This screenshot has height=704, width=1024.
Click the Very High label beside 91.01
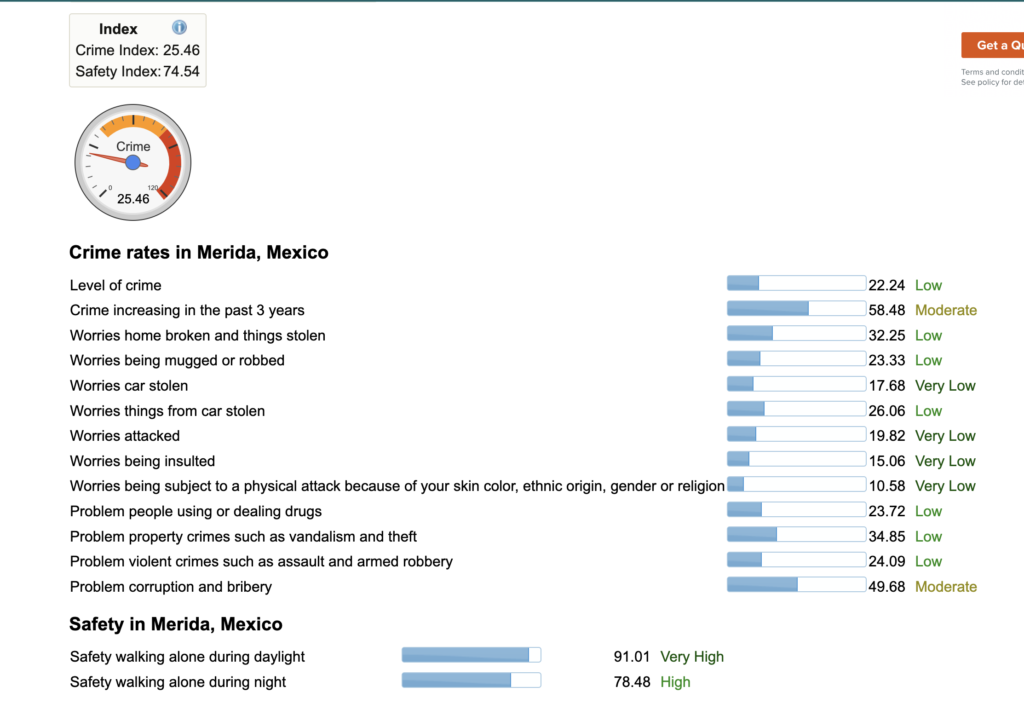pos(692,656)
